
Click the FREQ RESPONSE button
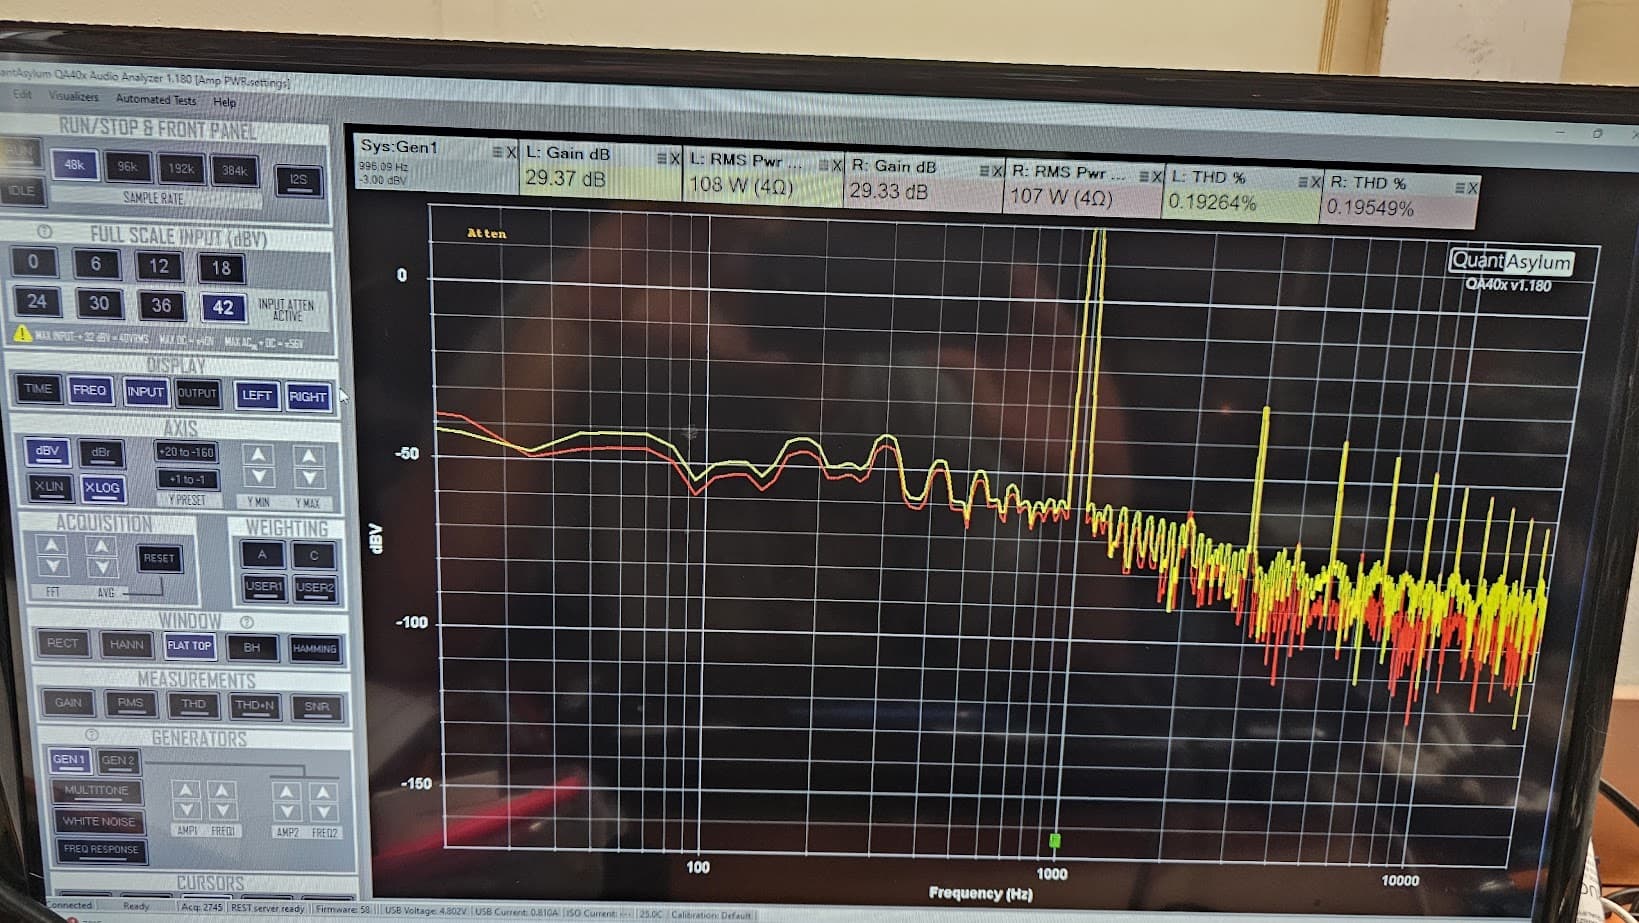pyautogui.click(x=101, y=849)
